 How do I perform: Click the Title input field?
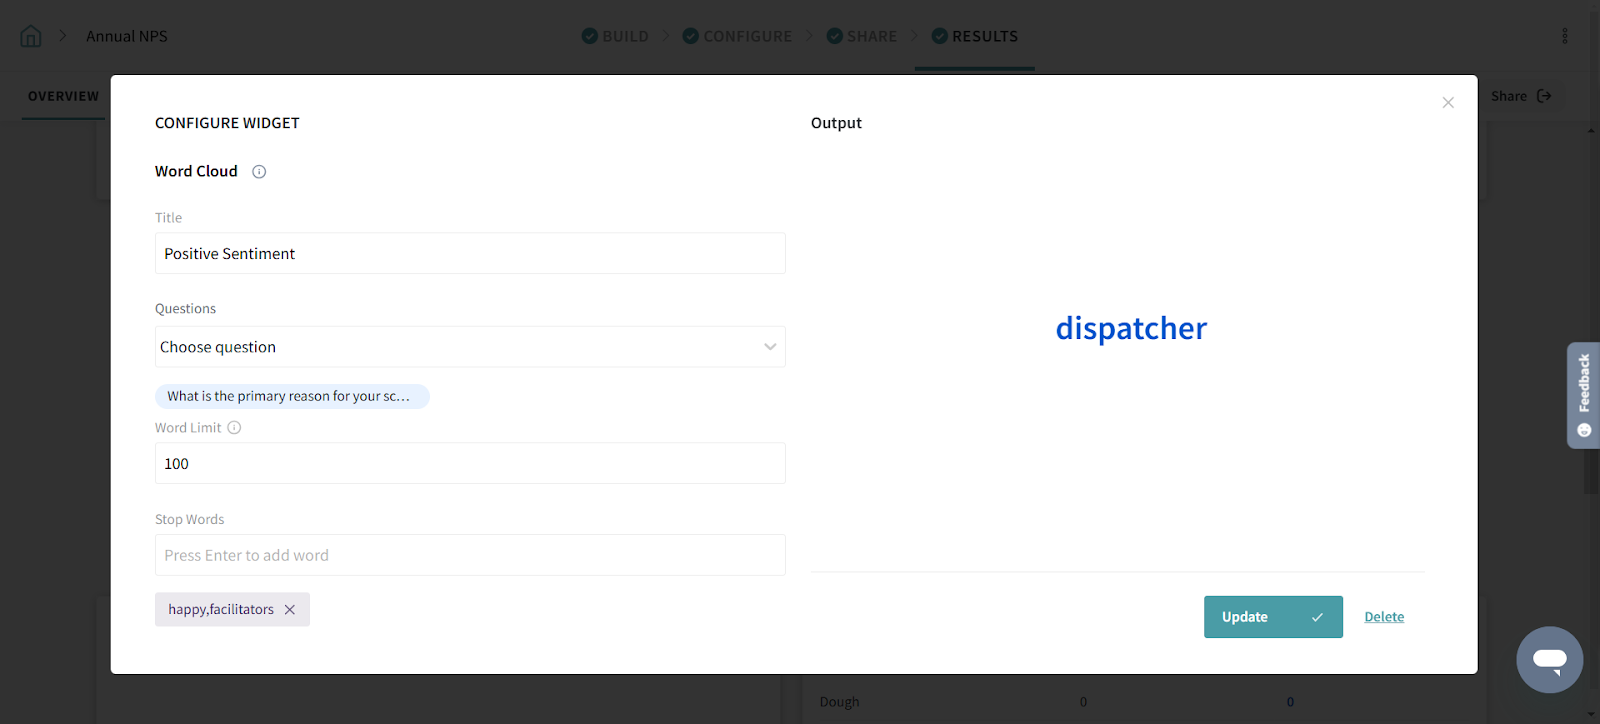(x=470, y=254)
